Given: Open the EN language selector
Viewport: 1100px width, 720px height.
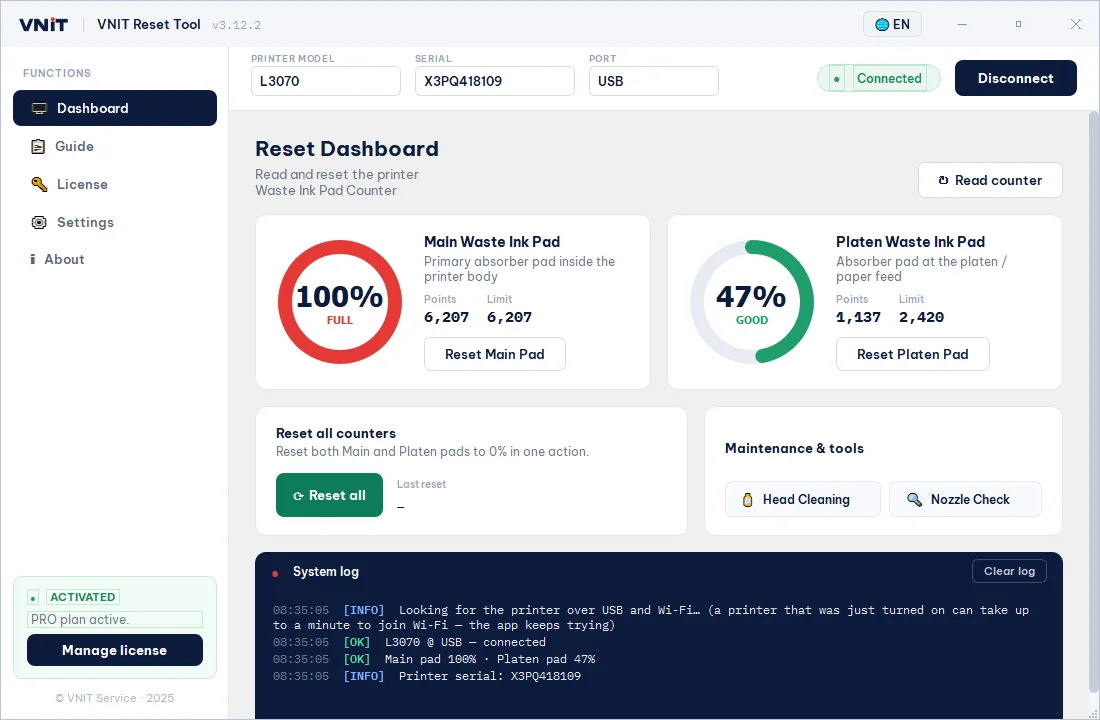Looking at the screenshot, I should pos(892,25).
